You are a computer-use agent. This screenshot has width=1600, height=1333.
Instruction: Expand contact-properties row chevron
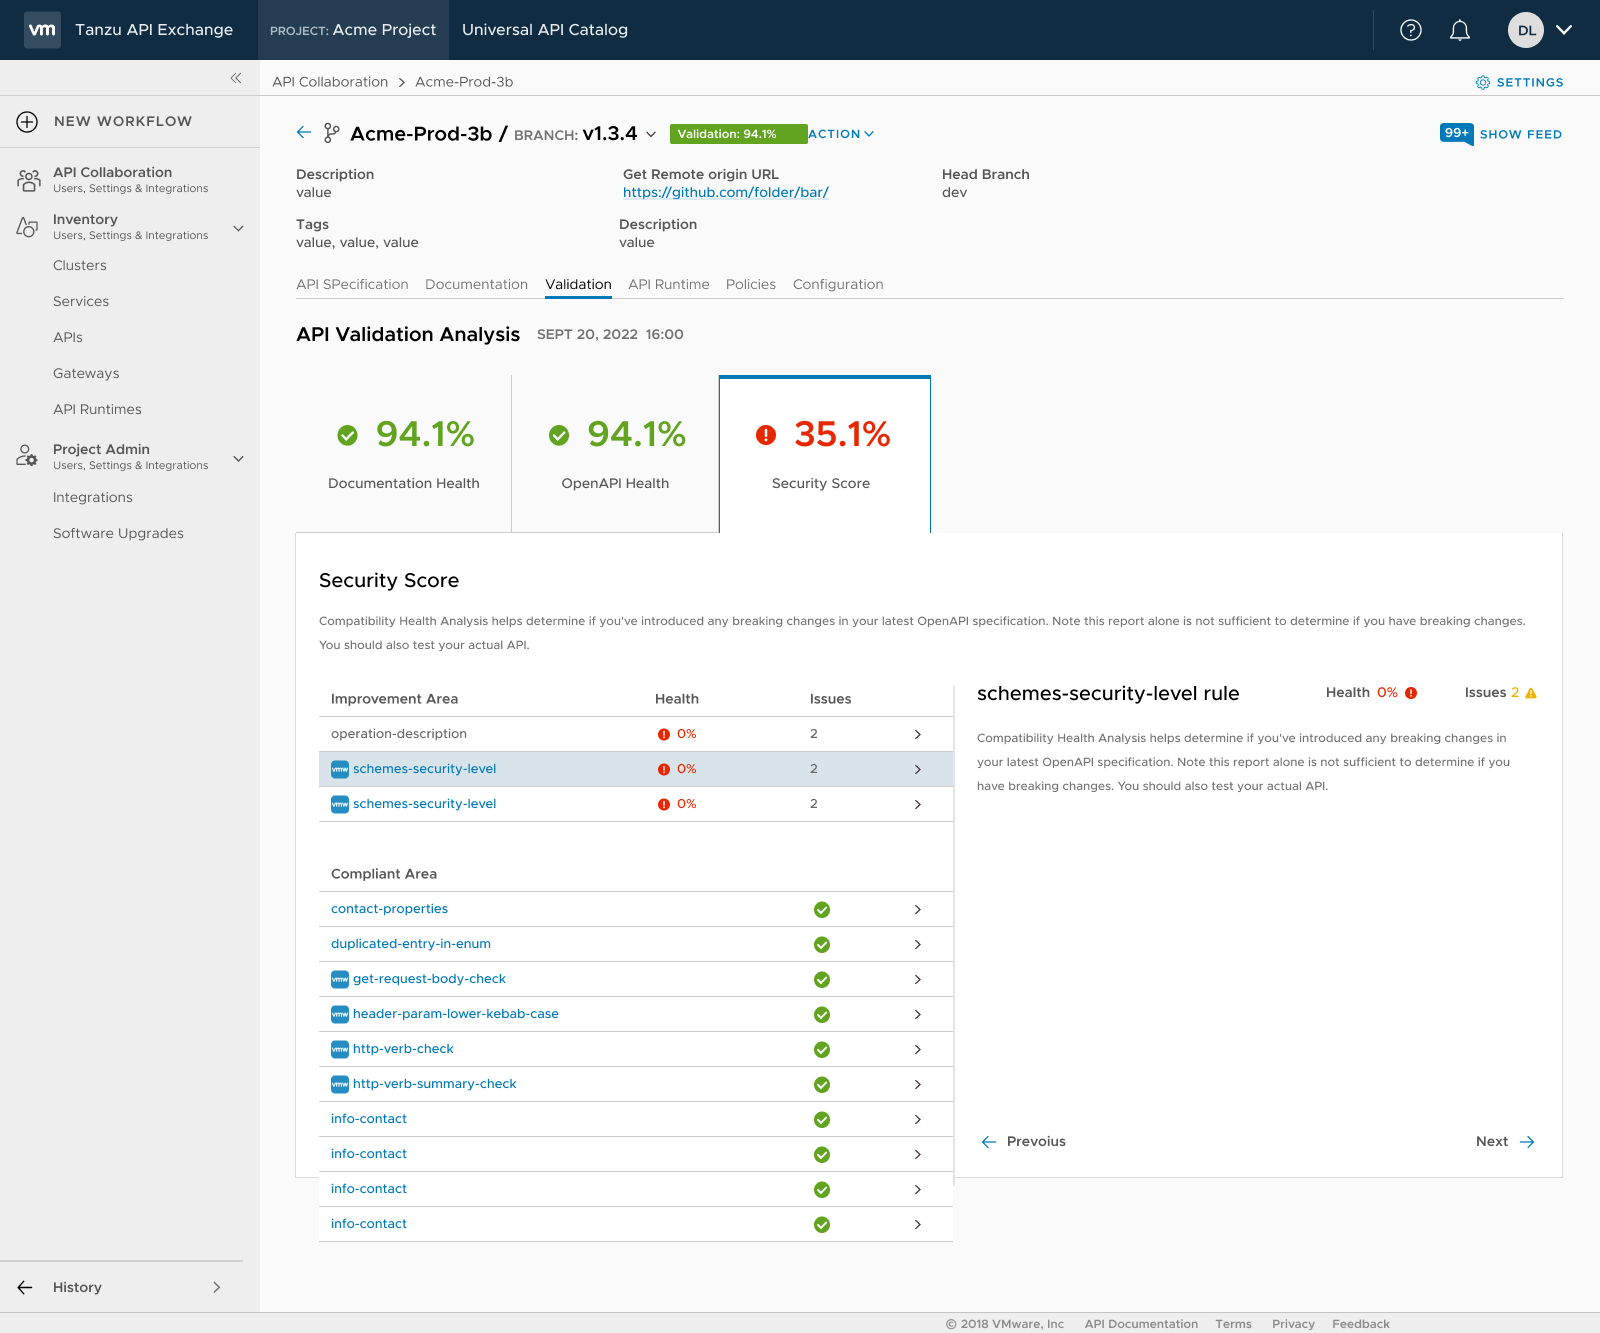(918, 909)
